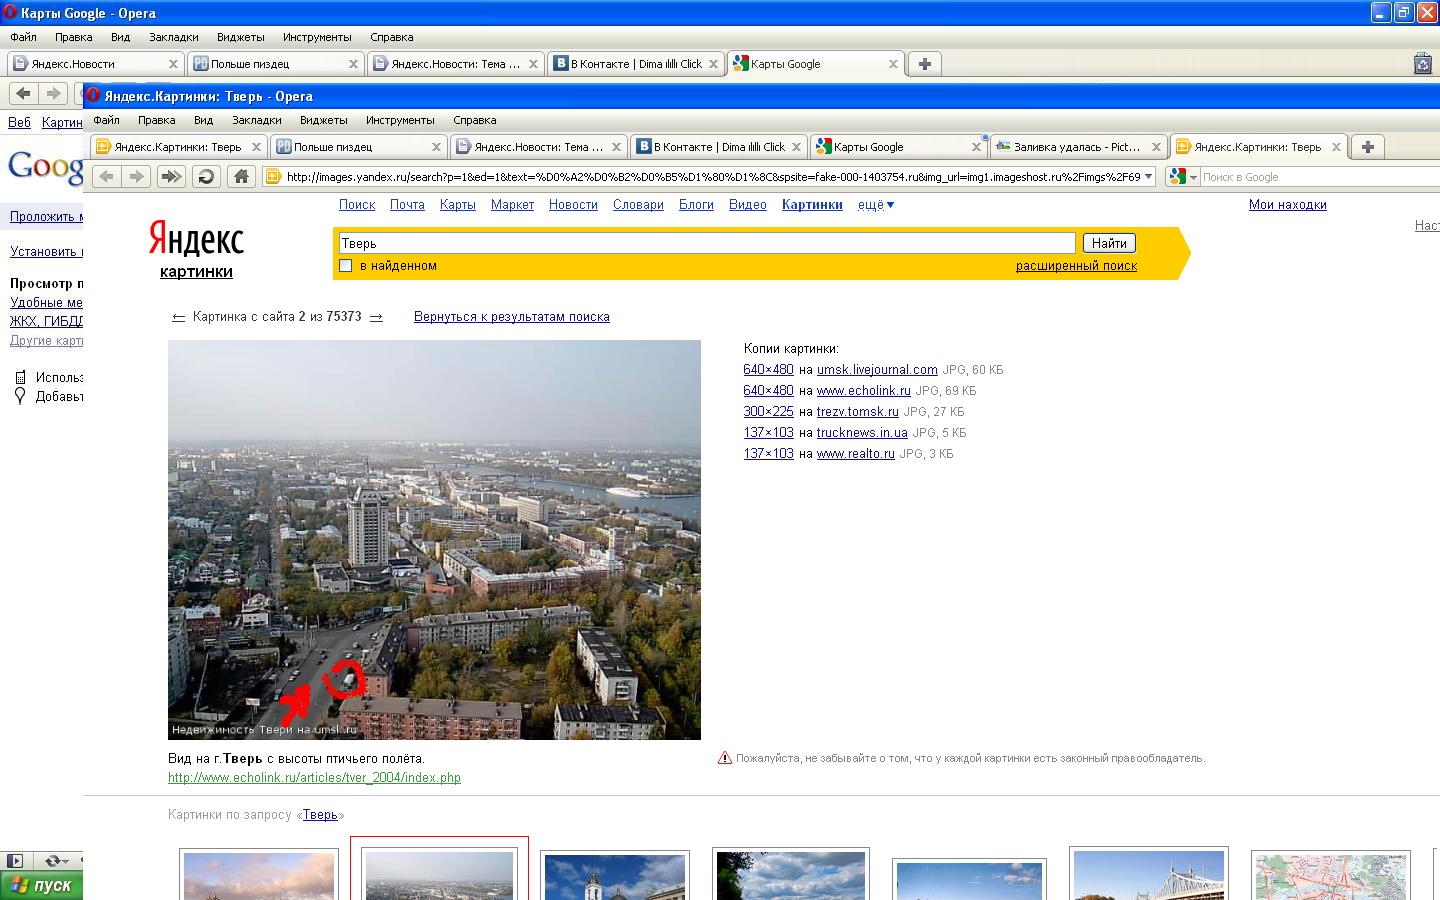The image size is (1440, 900).
Task: Expand the «ещё» services dropdown
Action: pos(876,205)
